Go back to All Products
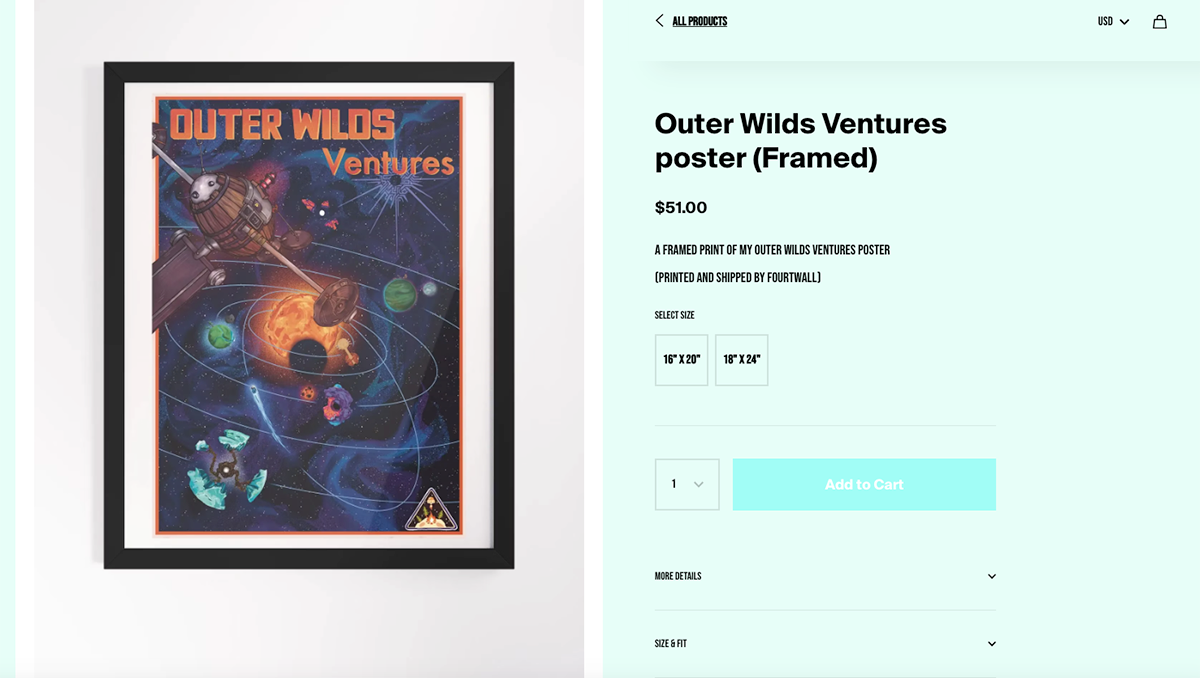This screenshot has height=678, width=1200. click(700, 21)
